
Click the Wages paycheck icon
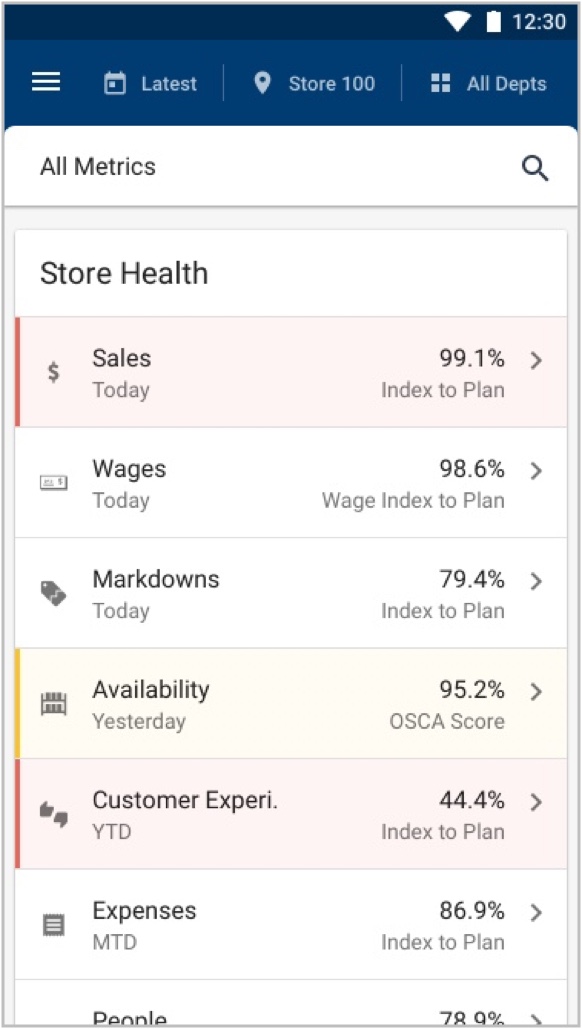[54, 483]
